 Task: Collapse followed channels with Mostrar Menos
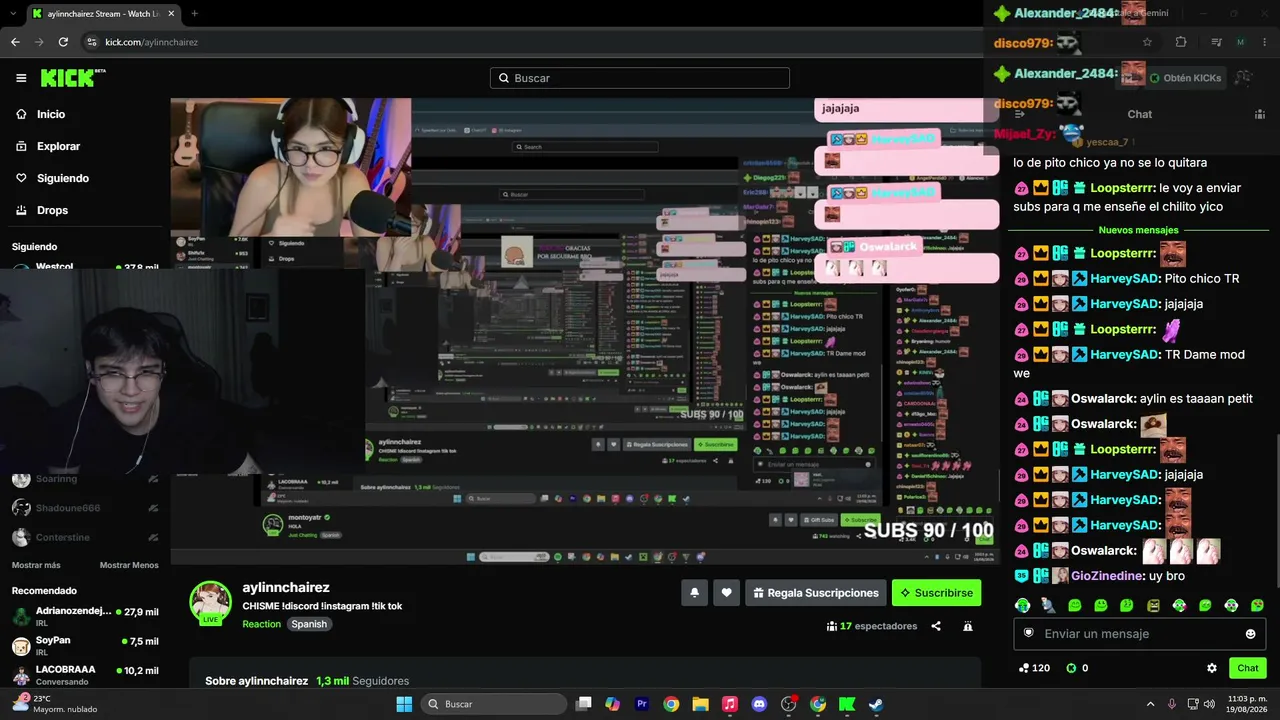coord(129,565)
